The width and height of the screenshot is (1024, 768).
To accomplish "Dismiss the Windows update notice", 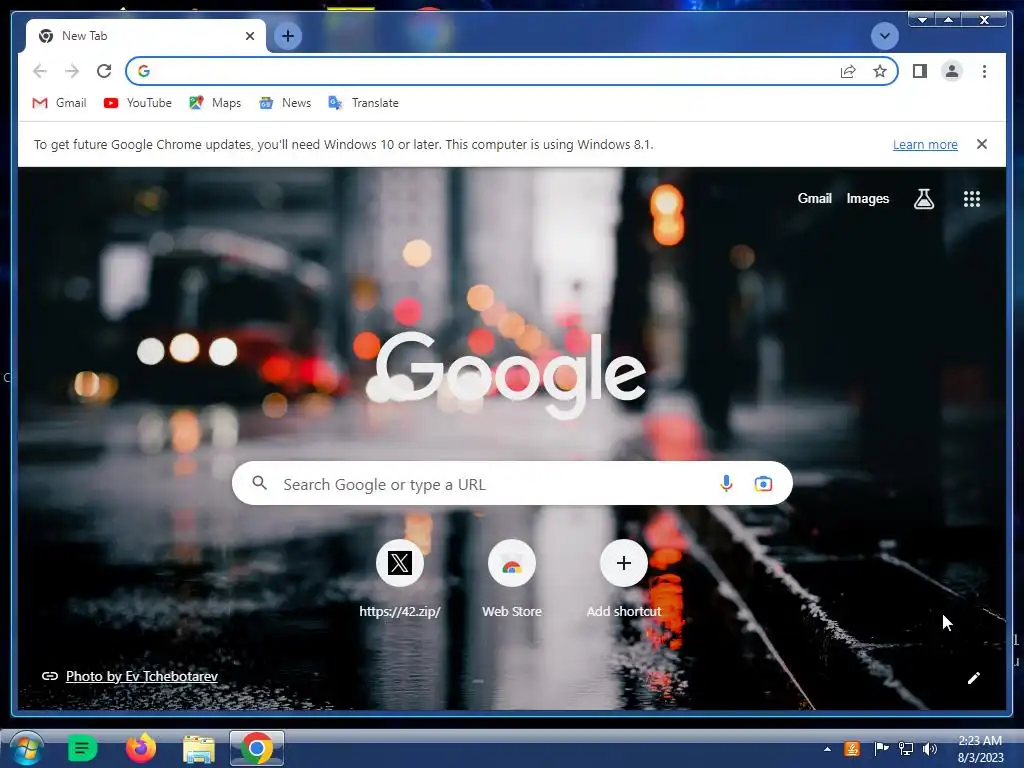I will pyautogui.click(x=981, y=144).
